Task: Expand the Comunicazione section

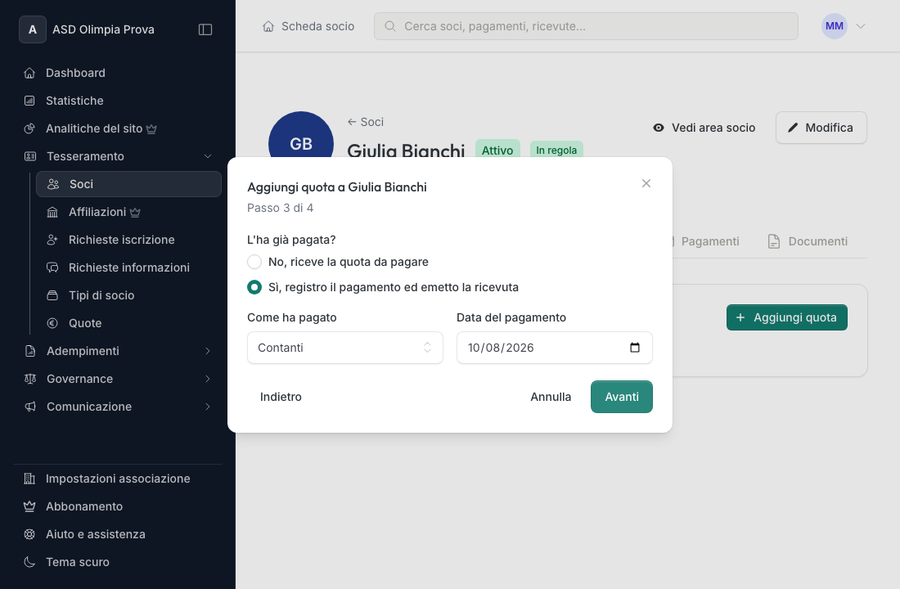Action: click(x=118, y=406)
